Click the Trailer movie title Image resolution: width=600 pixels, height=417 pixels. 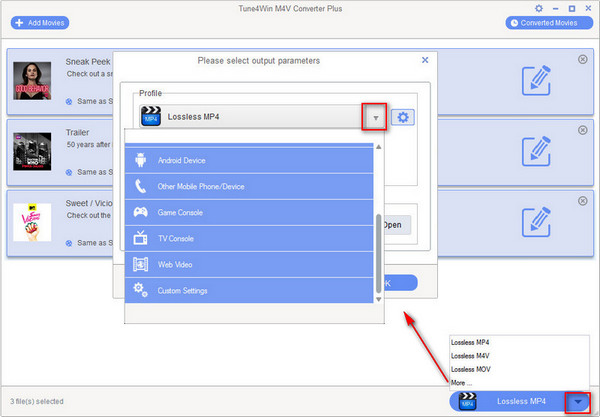77,132
